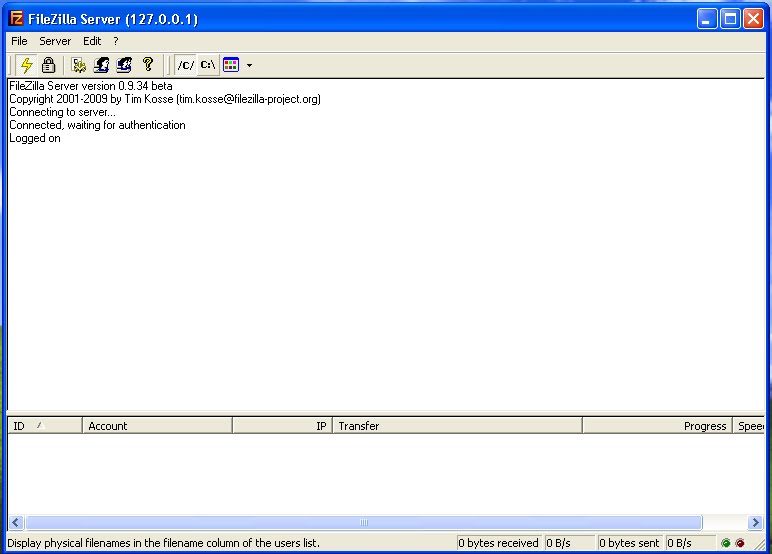Click the horizontal scrollbar thumb

click(x=364, y=522)
